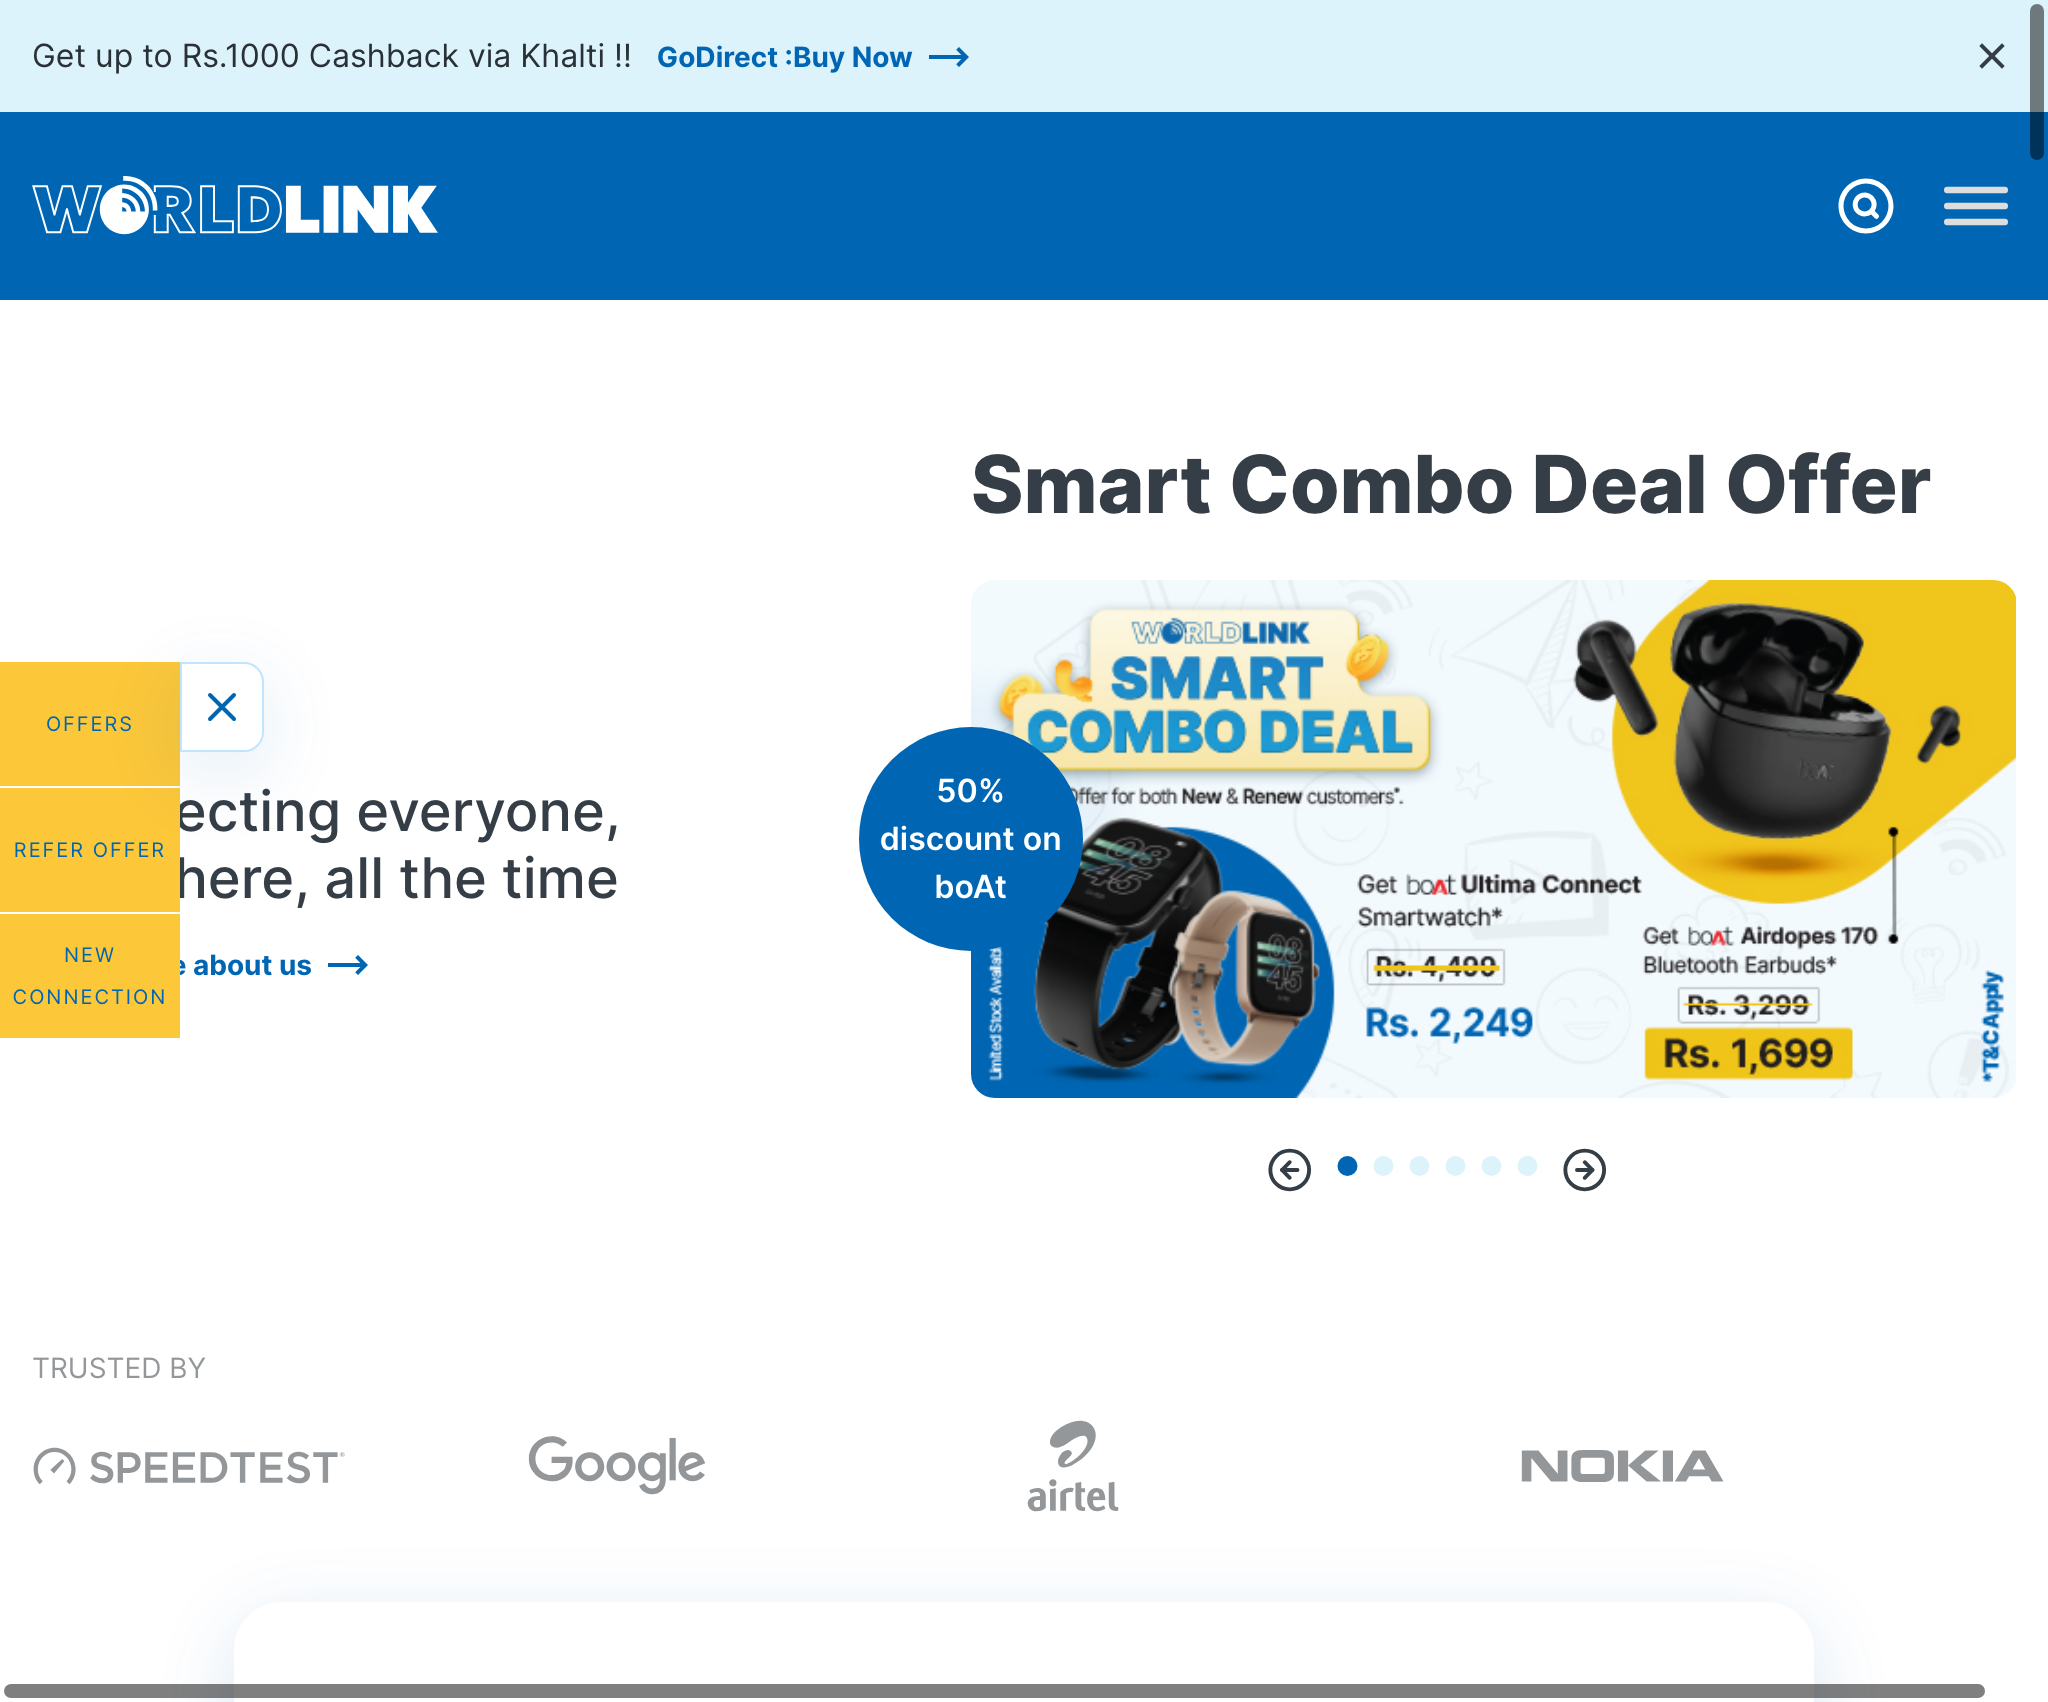Open the hamburger menu icon

tap(1975, 206)
